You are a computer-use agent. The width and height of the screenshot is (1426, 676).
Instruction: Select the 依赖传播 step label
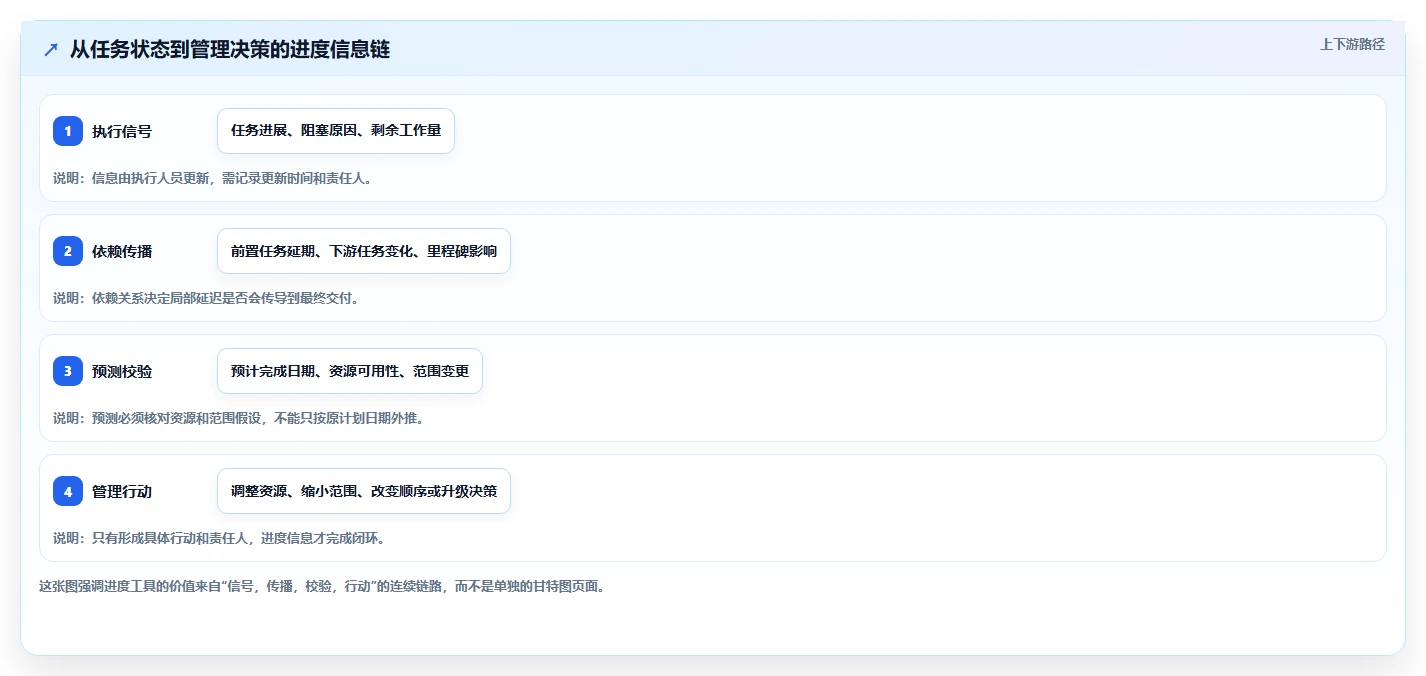coord(122,251)
